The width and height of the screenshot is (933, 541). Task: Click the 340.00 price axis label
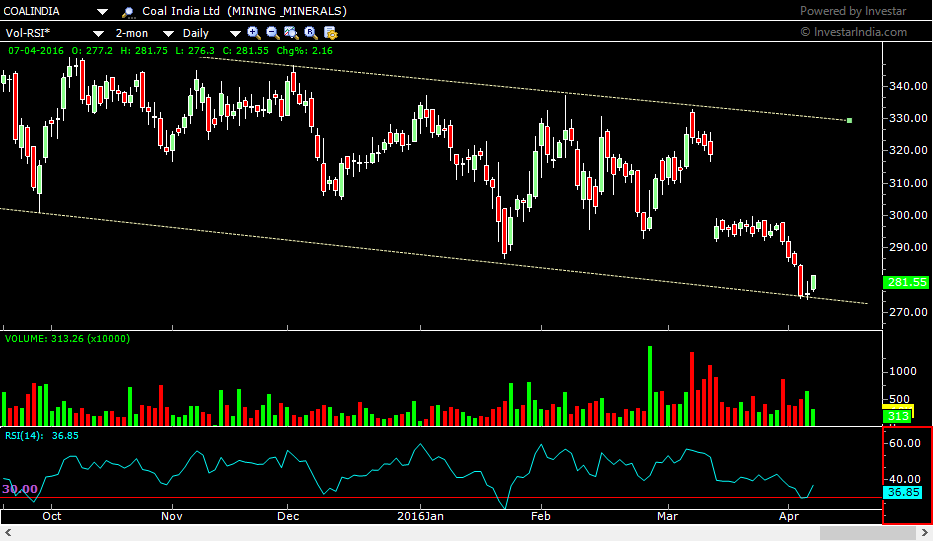point(909,86)
